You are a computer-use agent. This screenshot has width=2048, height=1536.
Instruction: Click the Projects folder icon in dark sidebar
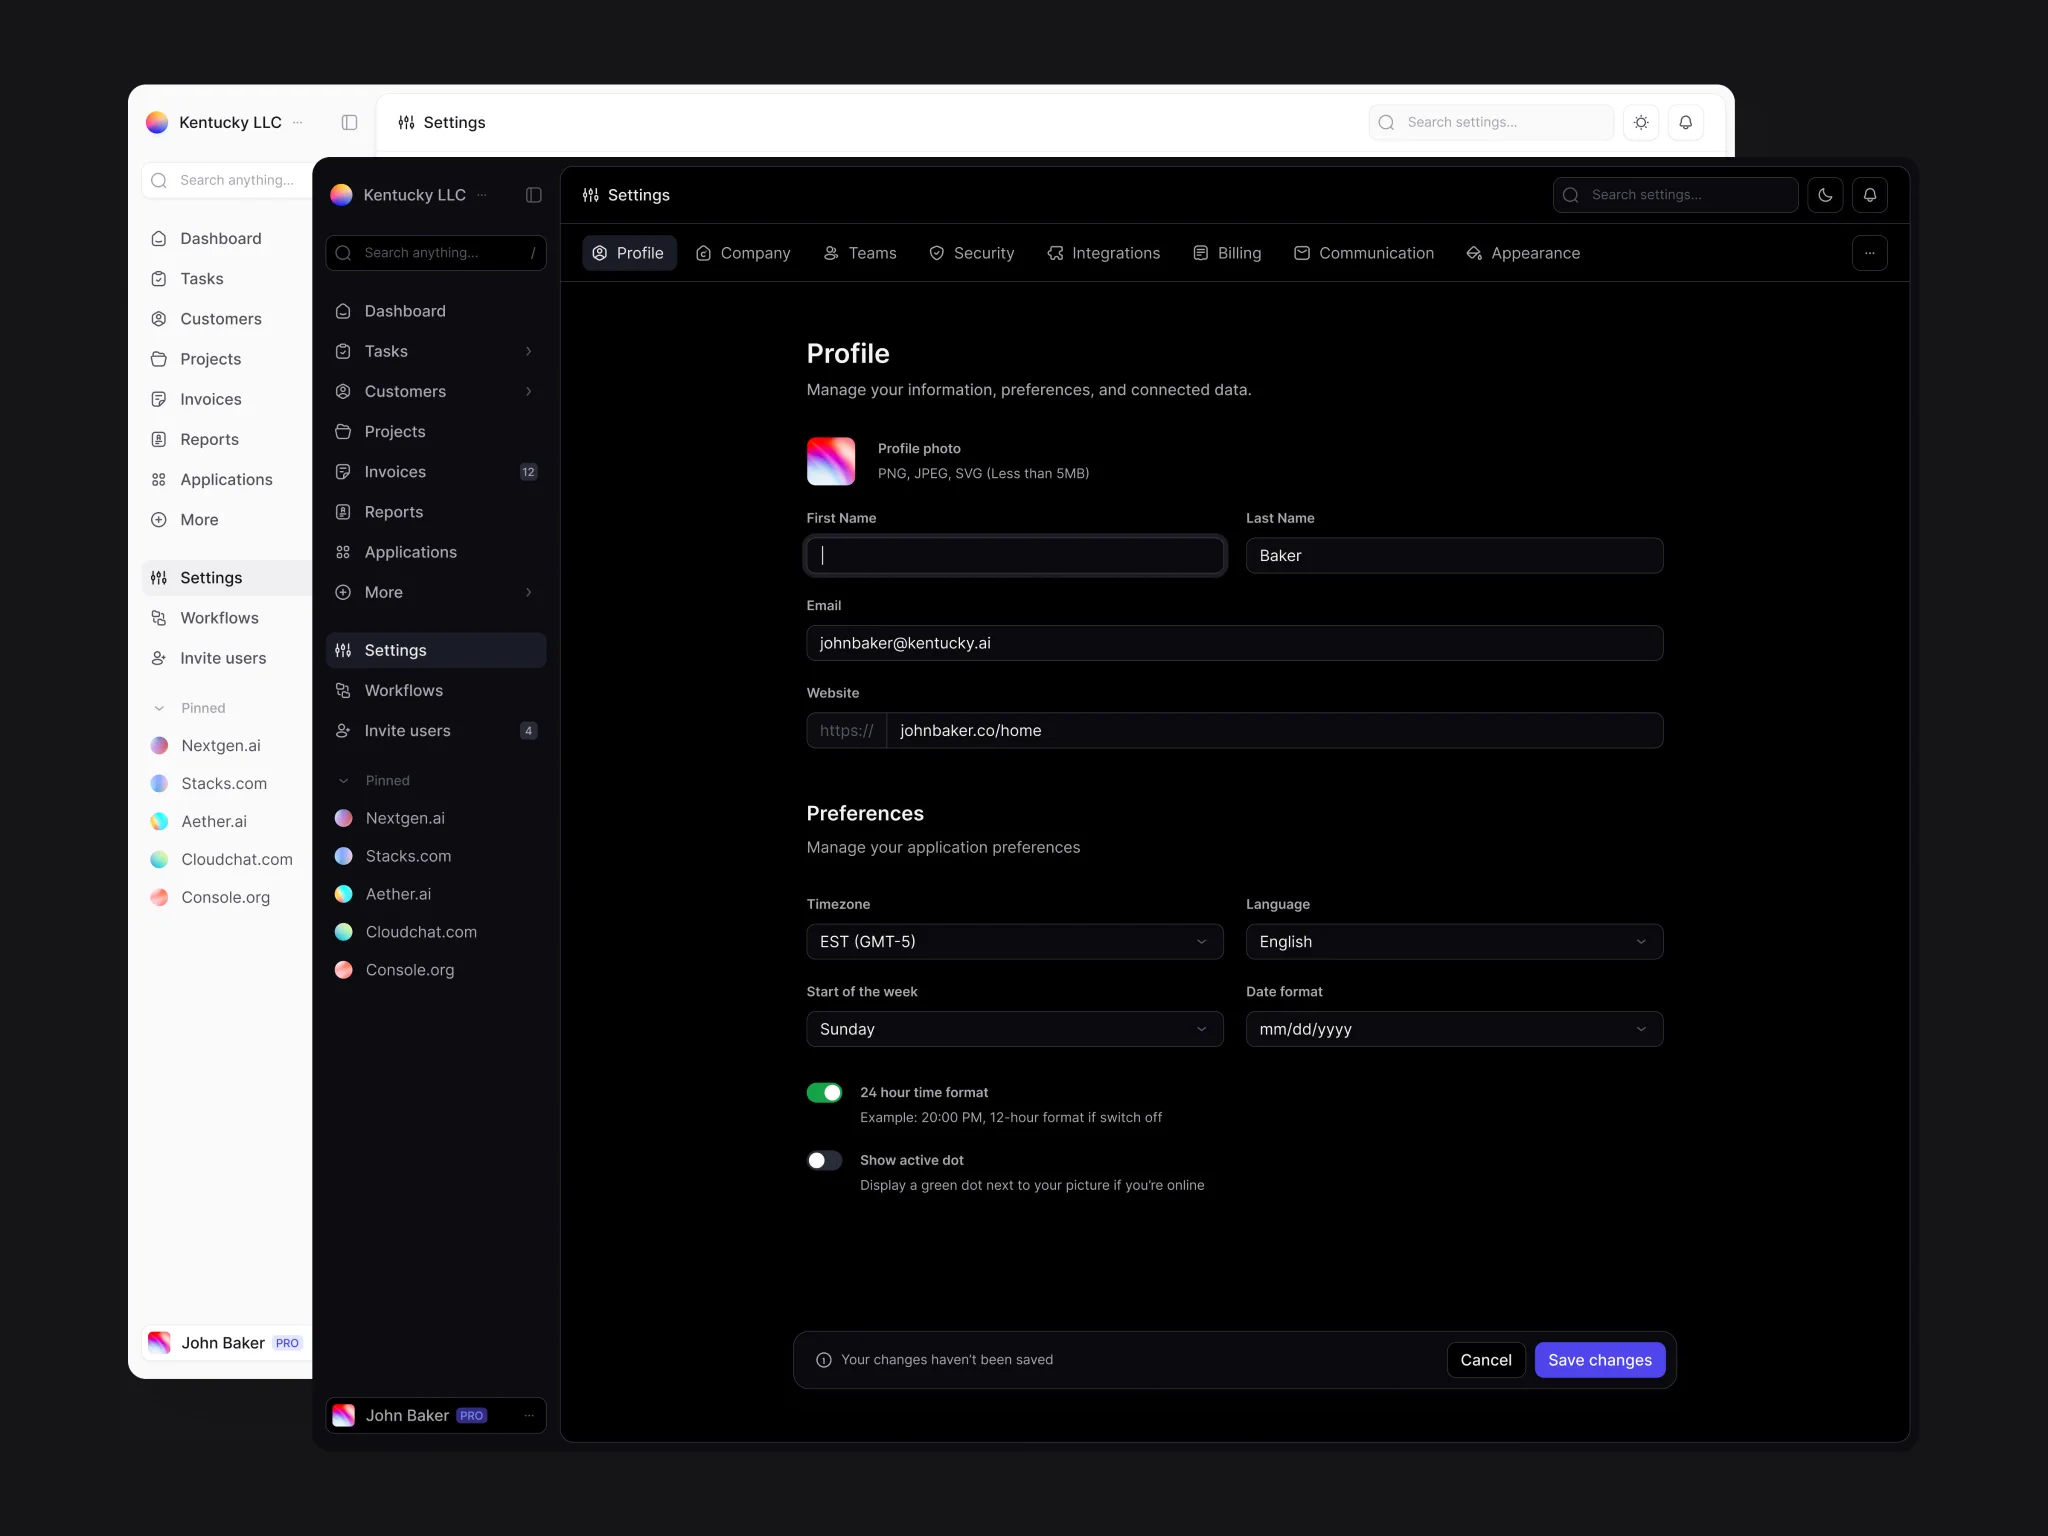pyautogui.click(x=343, y=432)
